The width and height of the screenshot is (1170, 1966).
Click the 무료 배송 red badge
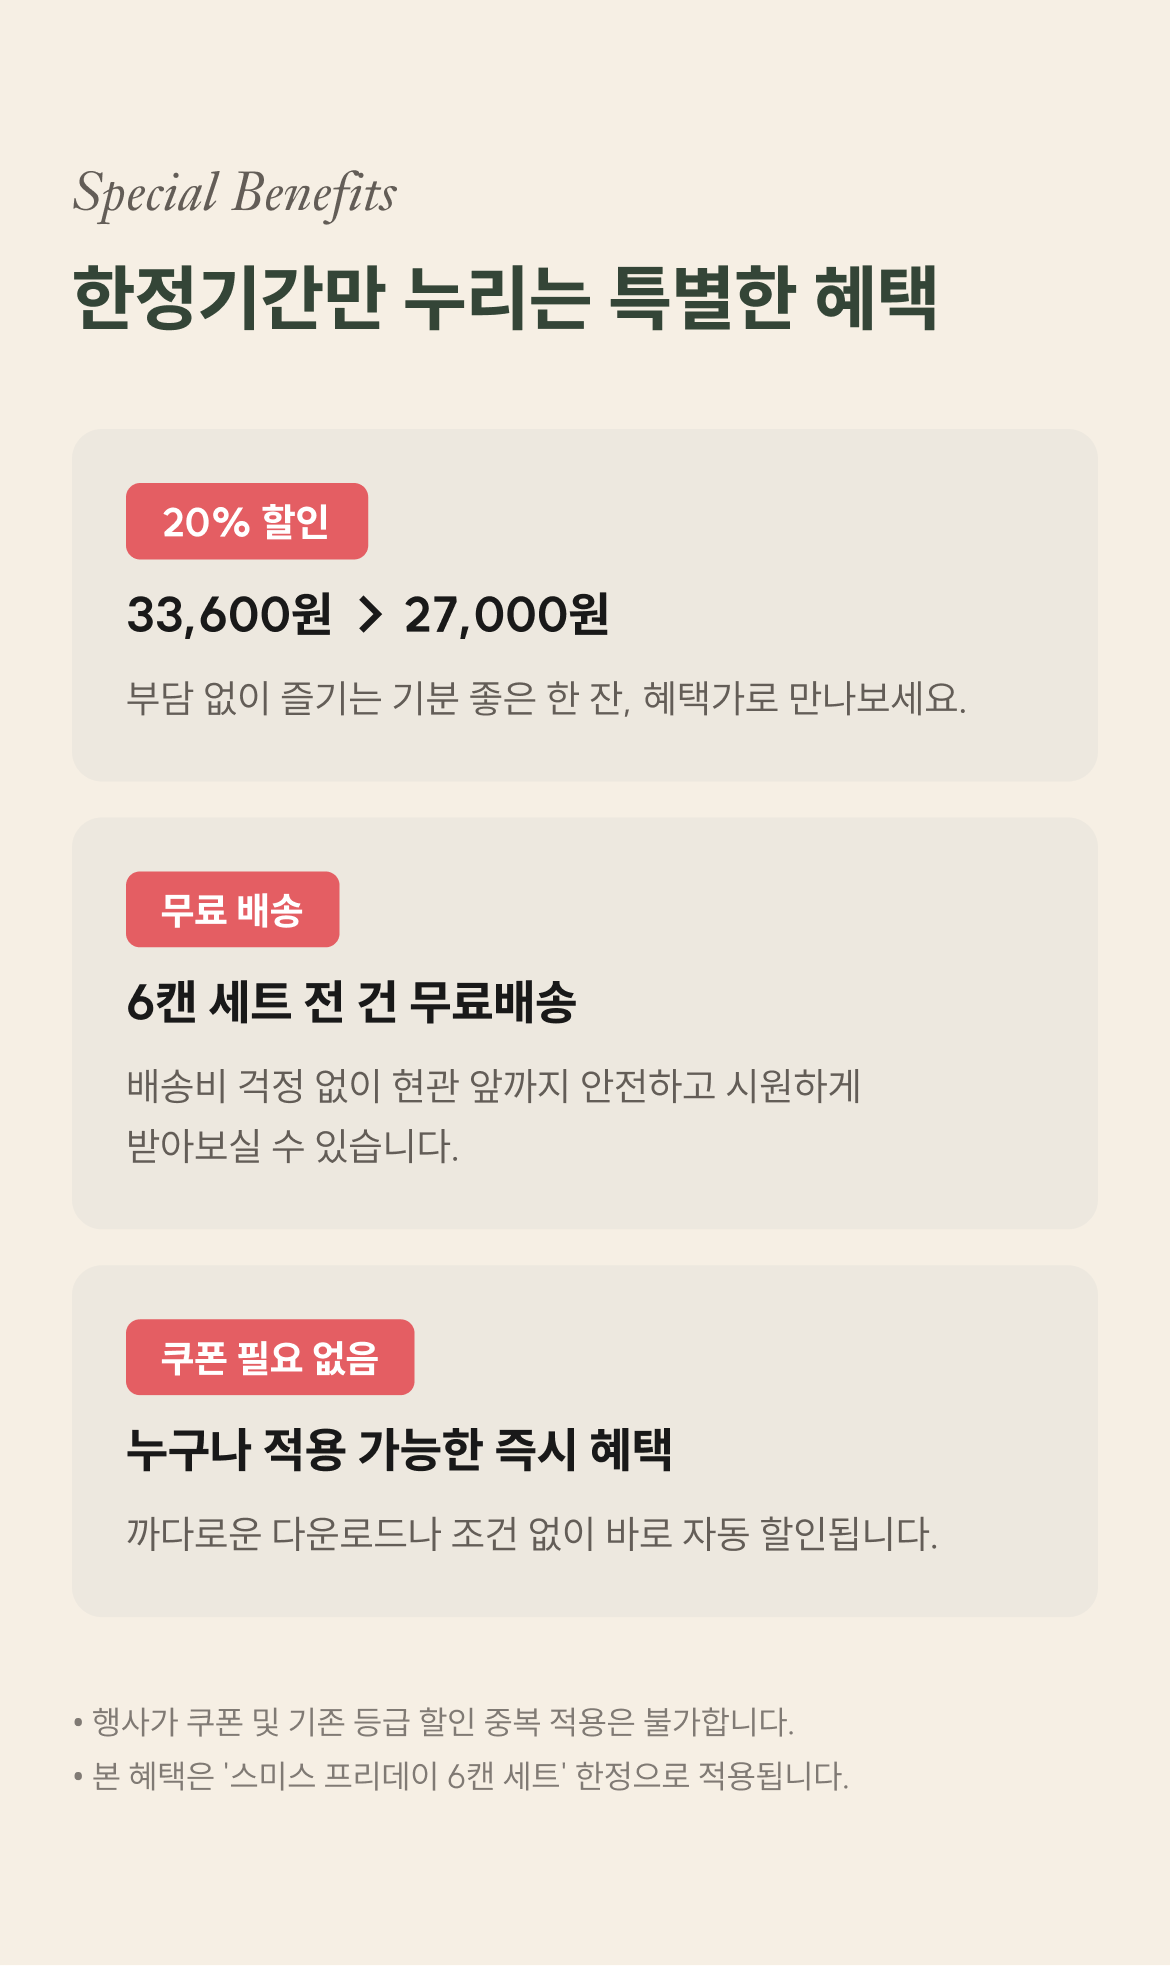232,909
